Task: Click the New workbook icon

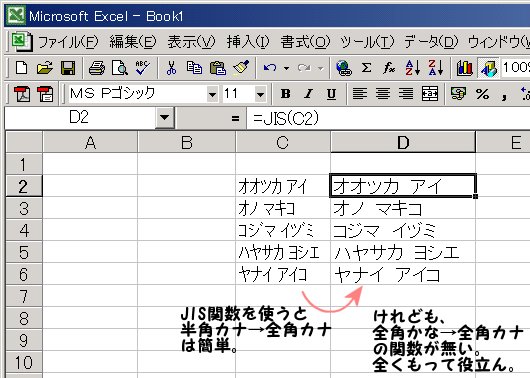Action: pyautogui.click(x=22, y=68)
